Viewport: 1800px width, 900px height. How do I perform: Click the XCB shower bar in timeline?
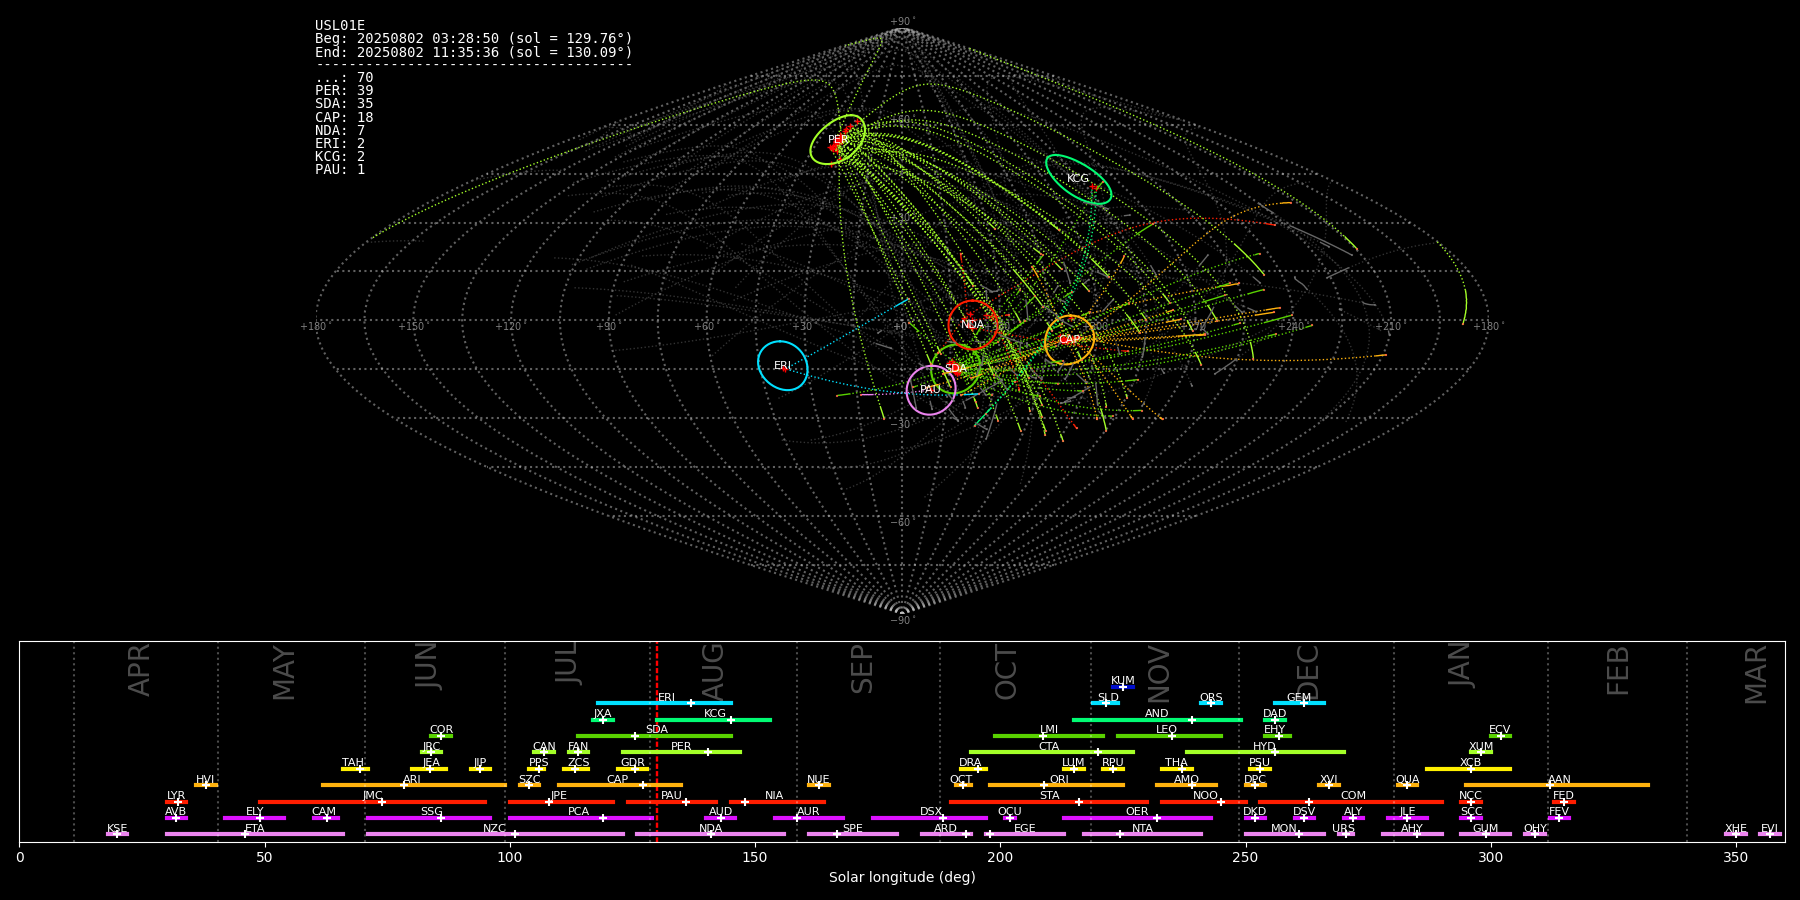click(x=1468, y=769)
